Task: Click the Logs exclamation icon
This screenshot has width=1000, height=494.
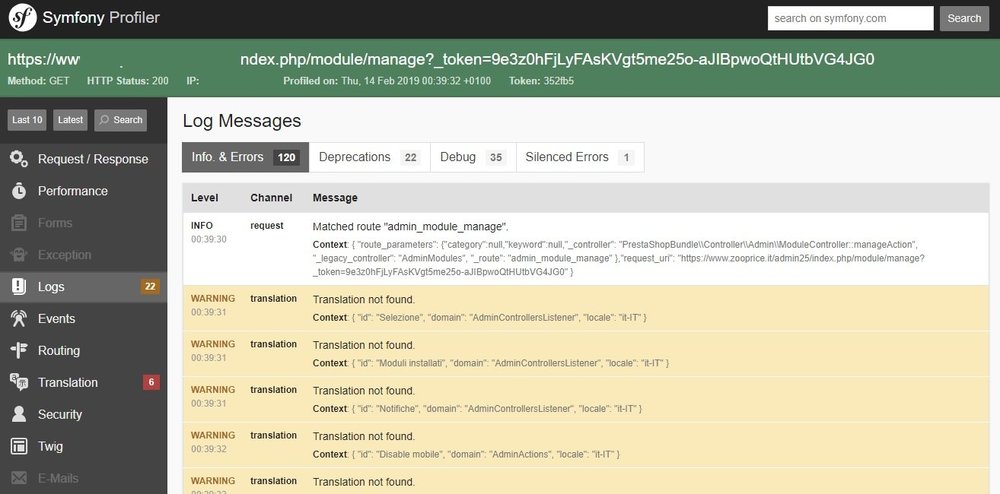Action: click(x=18, y=287)
